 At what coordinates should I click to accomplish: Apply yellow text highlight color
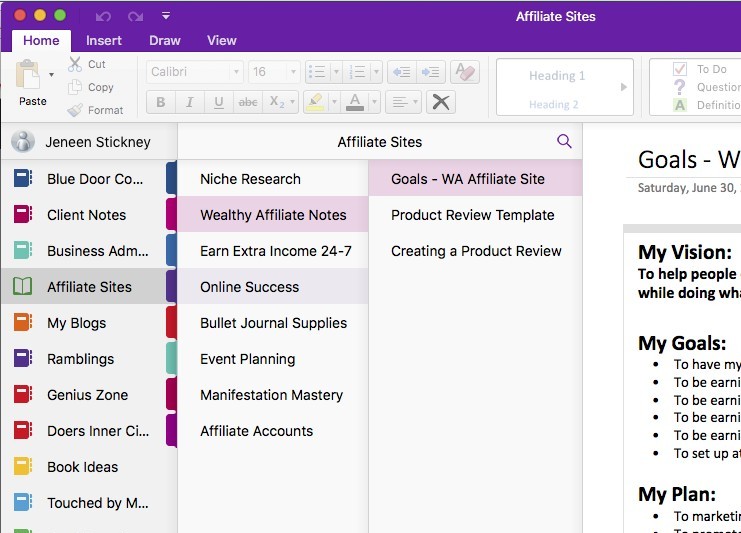coord(315,102)
